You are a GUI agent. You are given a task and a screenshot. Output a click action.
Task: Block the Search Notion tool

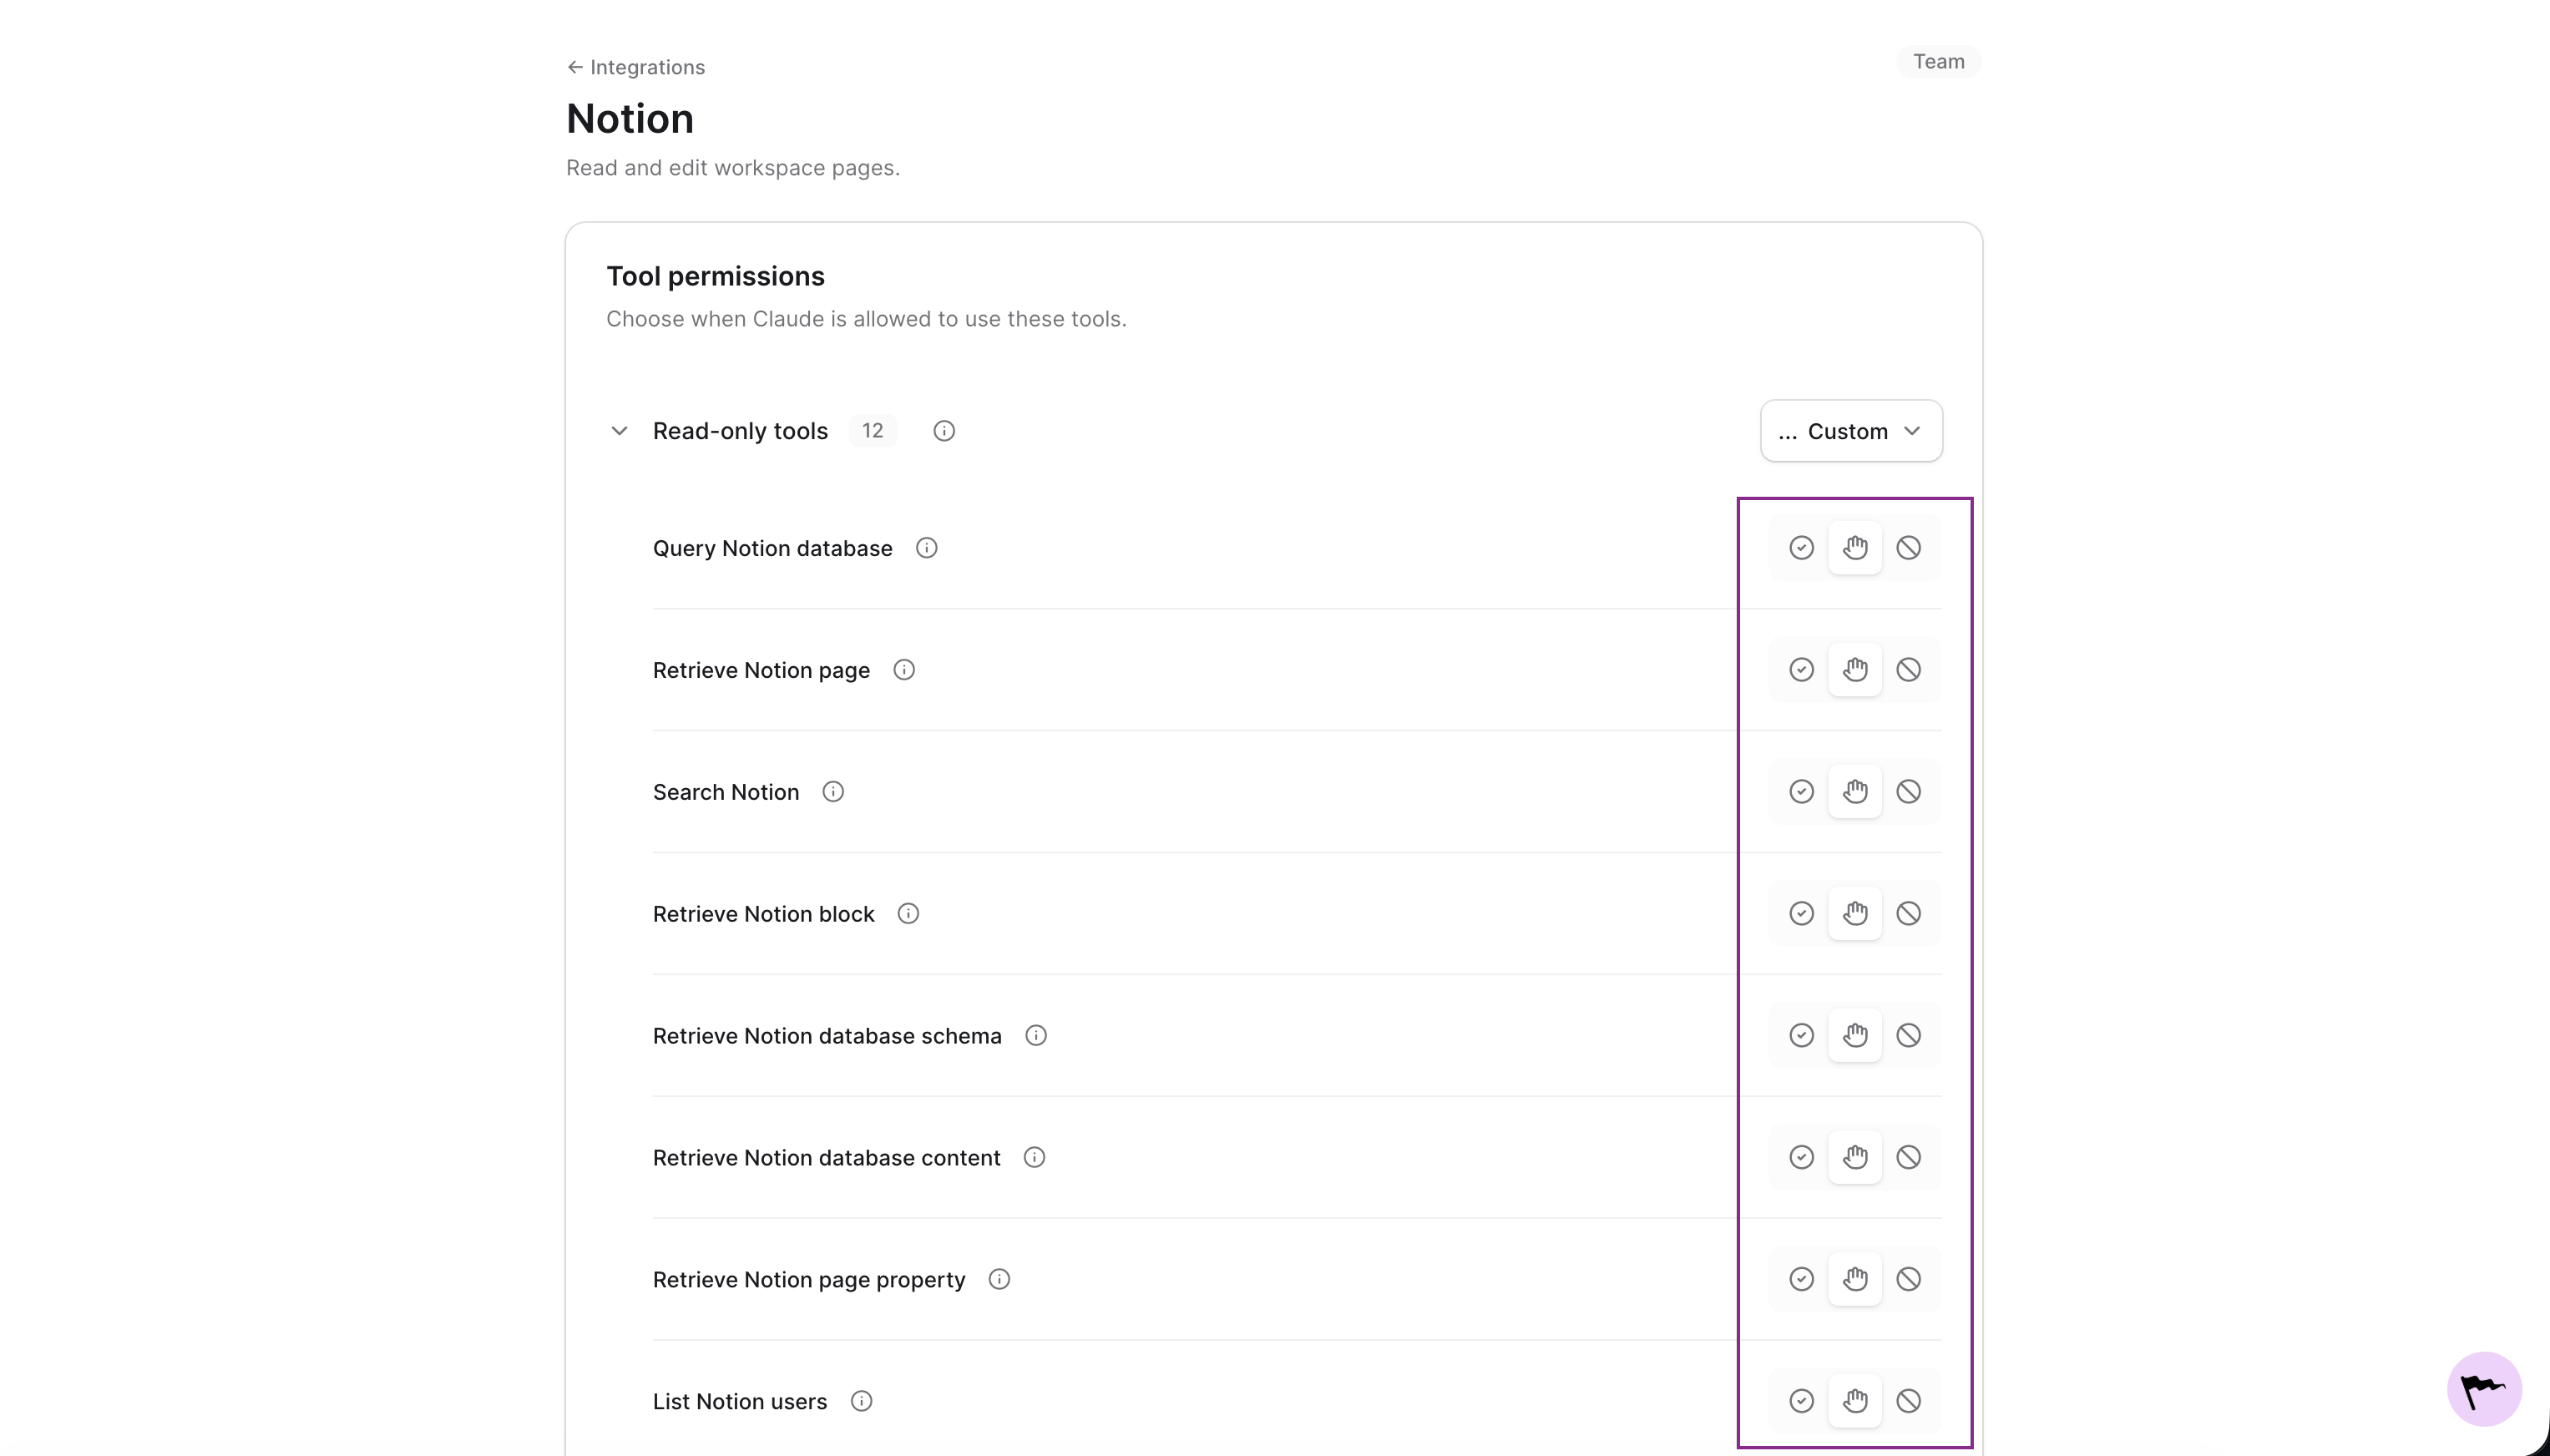click(1909, 792)
